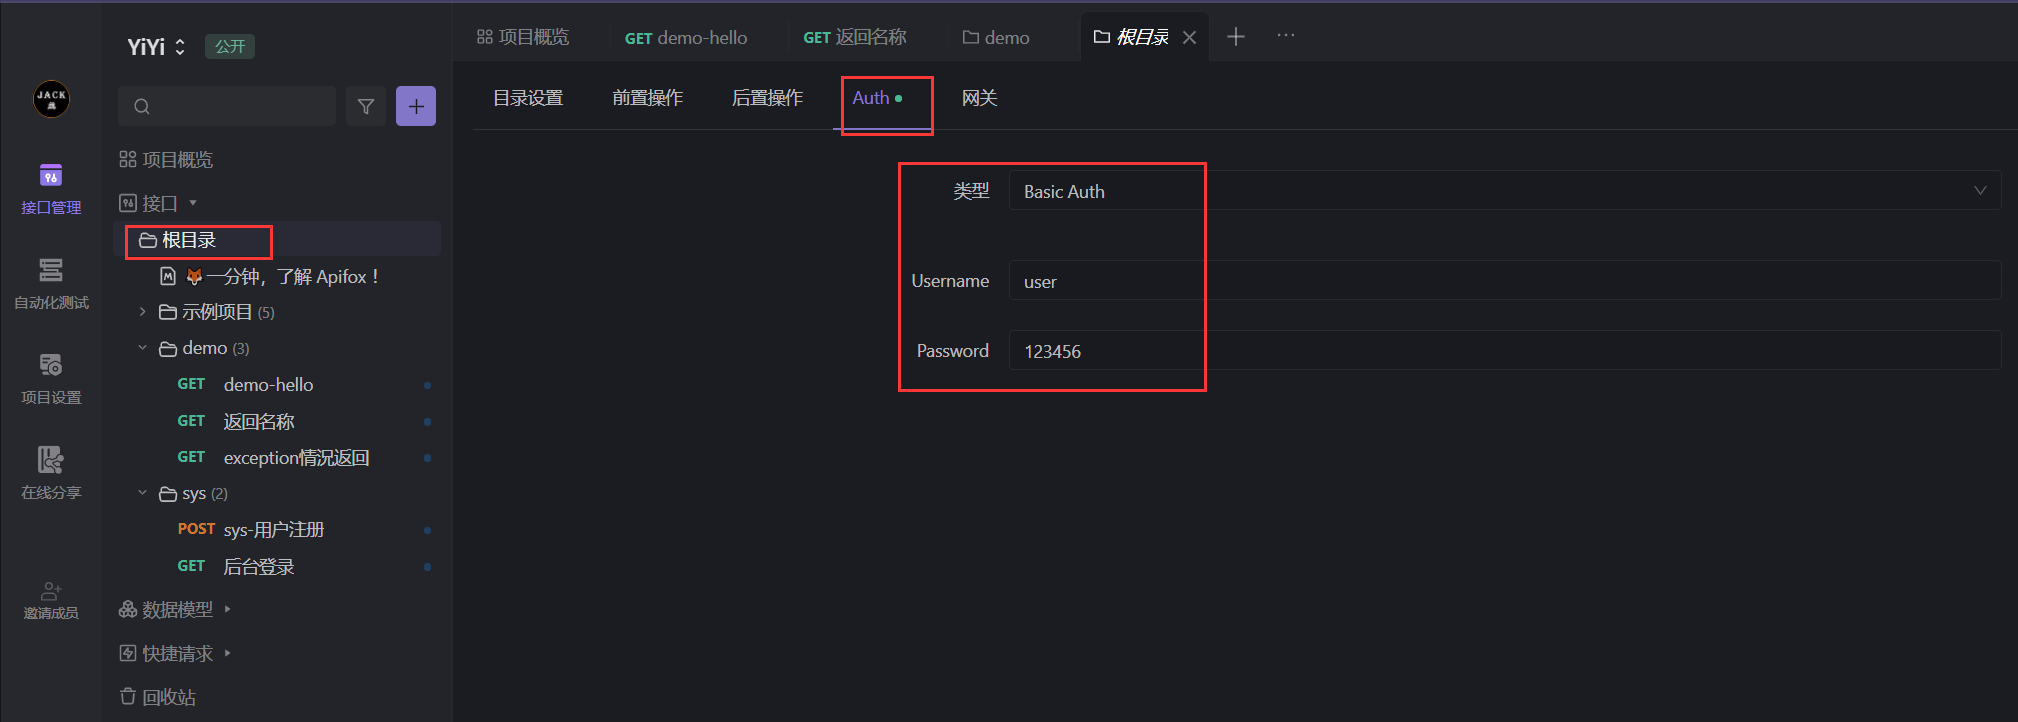Click the invite members icon
2018x722 pixels.
(51, 600)
